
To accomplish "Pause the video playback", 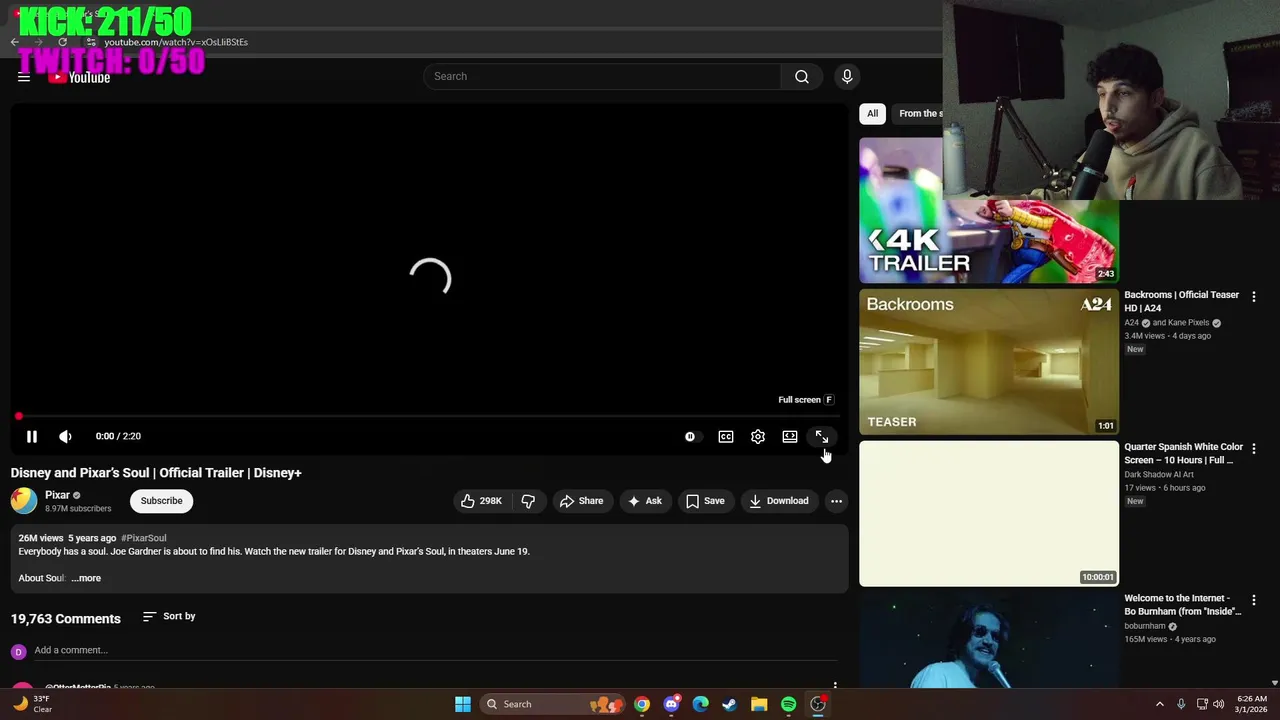I will click(x=32, y=436).
